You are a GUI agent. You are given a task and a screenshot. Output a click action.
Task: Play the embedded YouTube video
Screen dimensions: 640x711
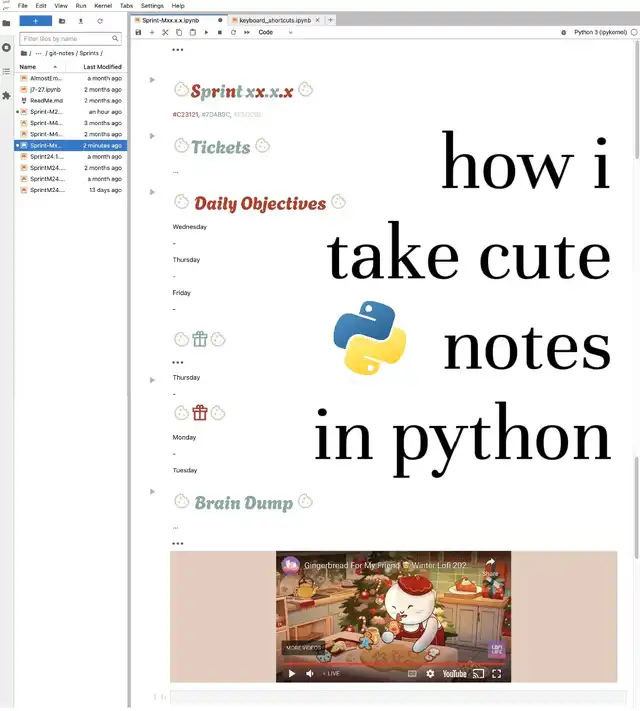[x=291, y=673]
